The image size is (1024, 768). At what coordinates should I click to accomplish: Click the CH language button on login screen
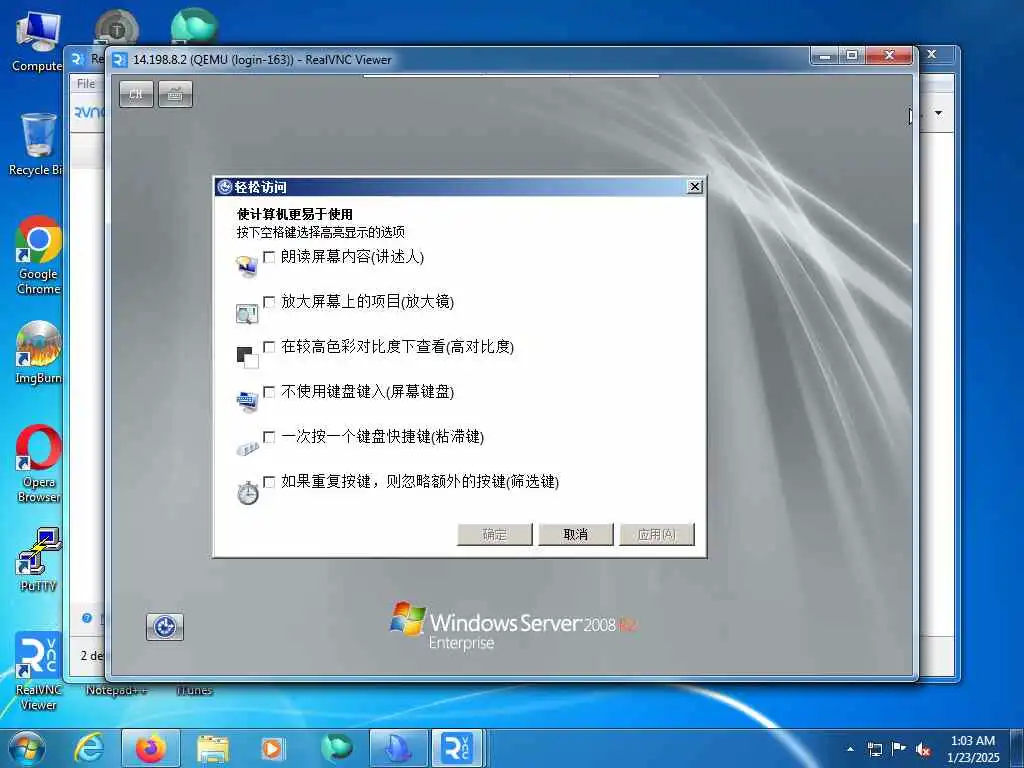136,94
